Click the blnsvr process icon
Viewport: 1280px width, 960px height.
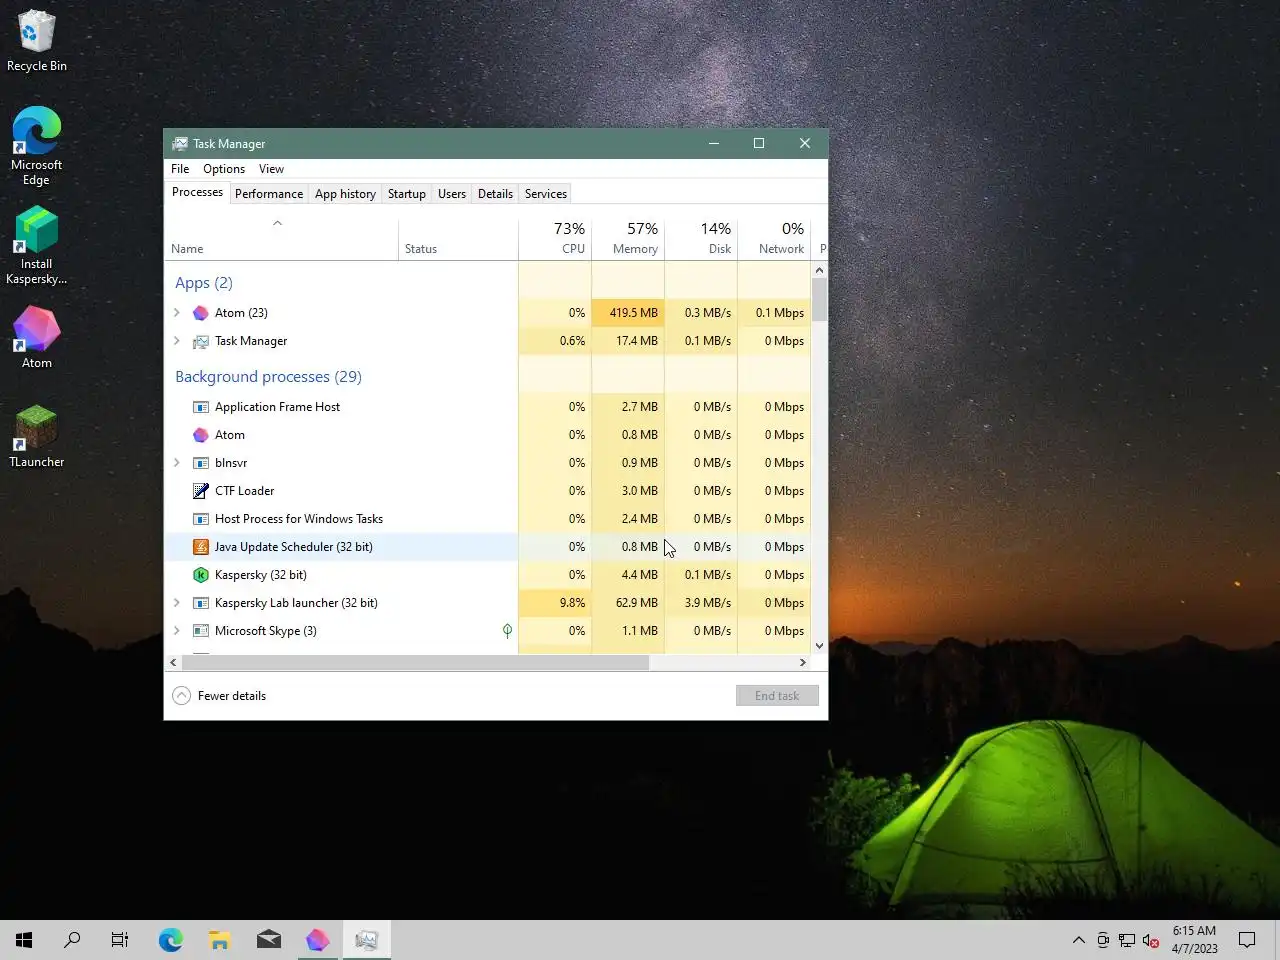[200, 463]
